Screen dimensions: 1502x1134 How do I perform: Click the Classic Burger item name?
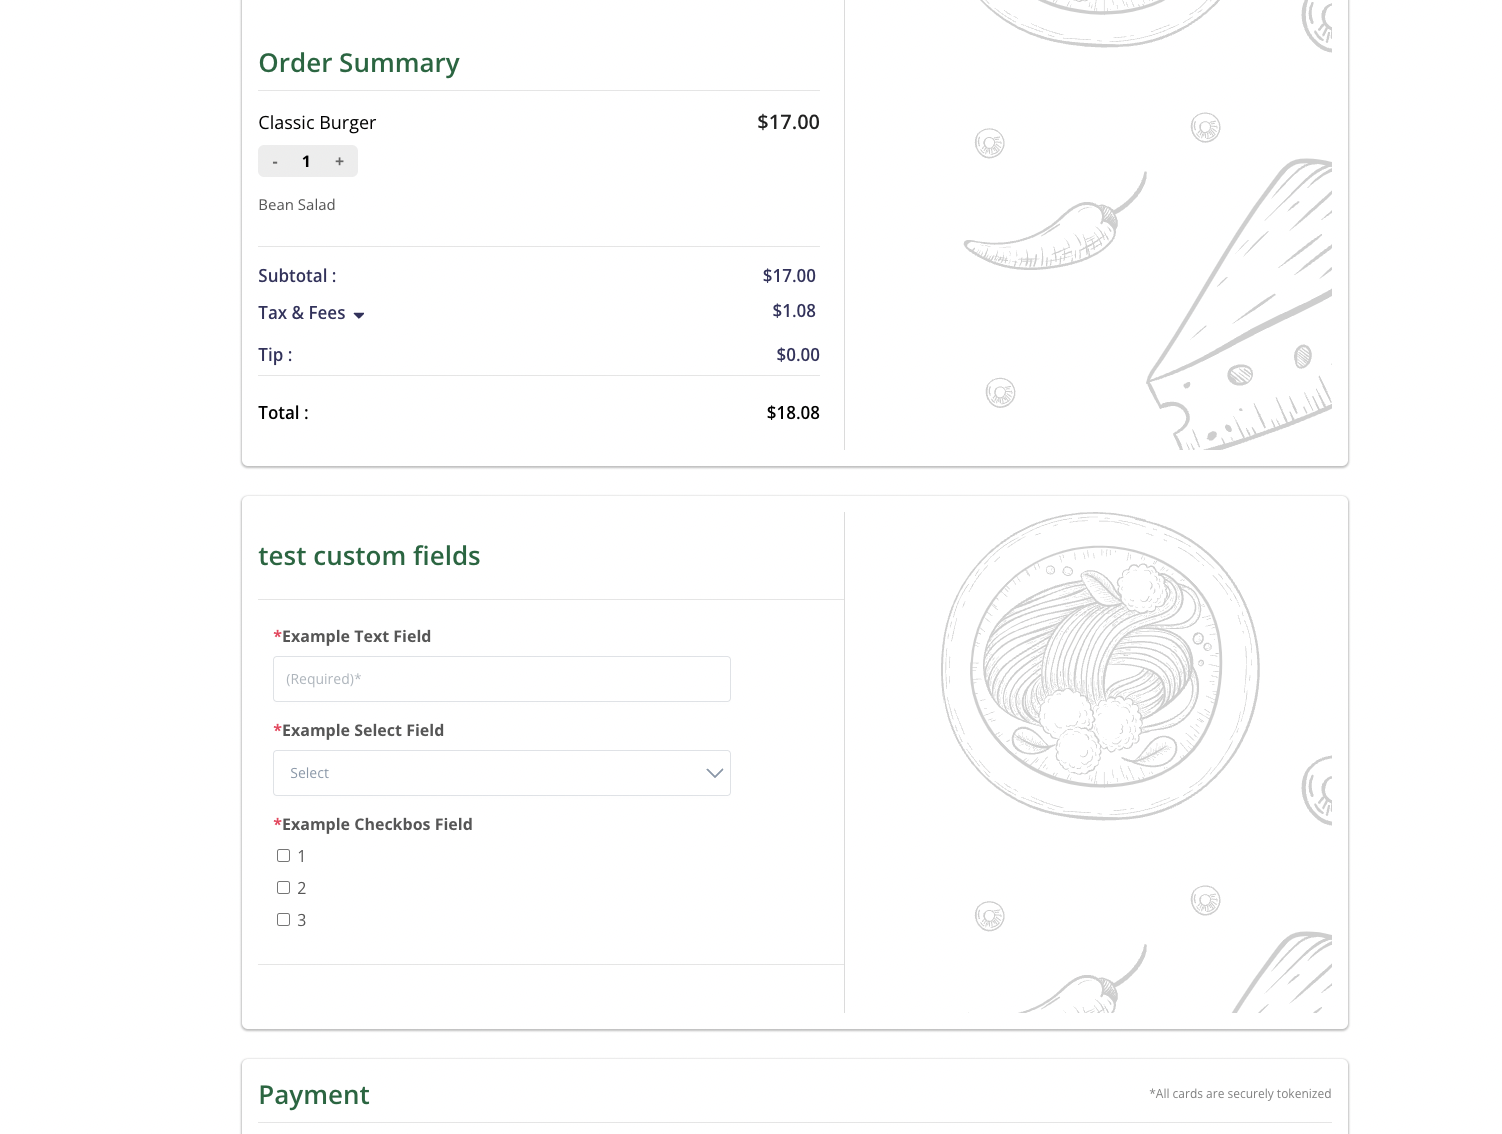tap(317, 123)
